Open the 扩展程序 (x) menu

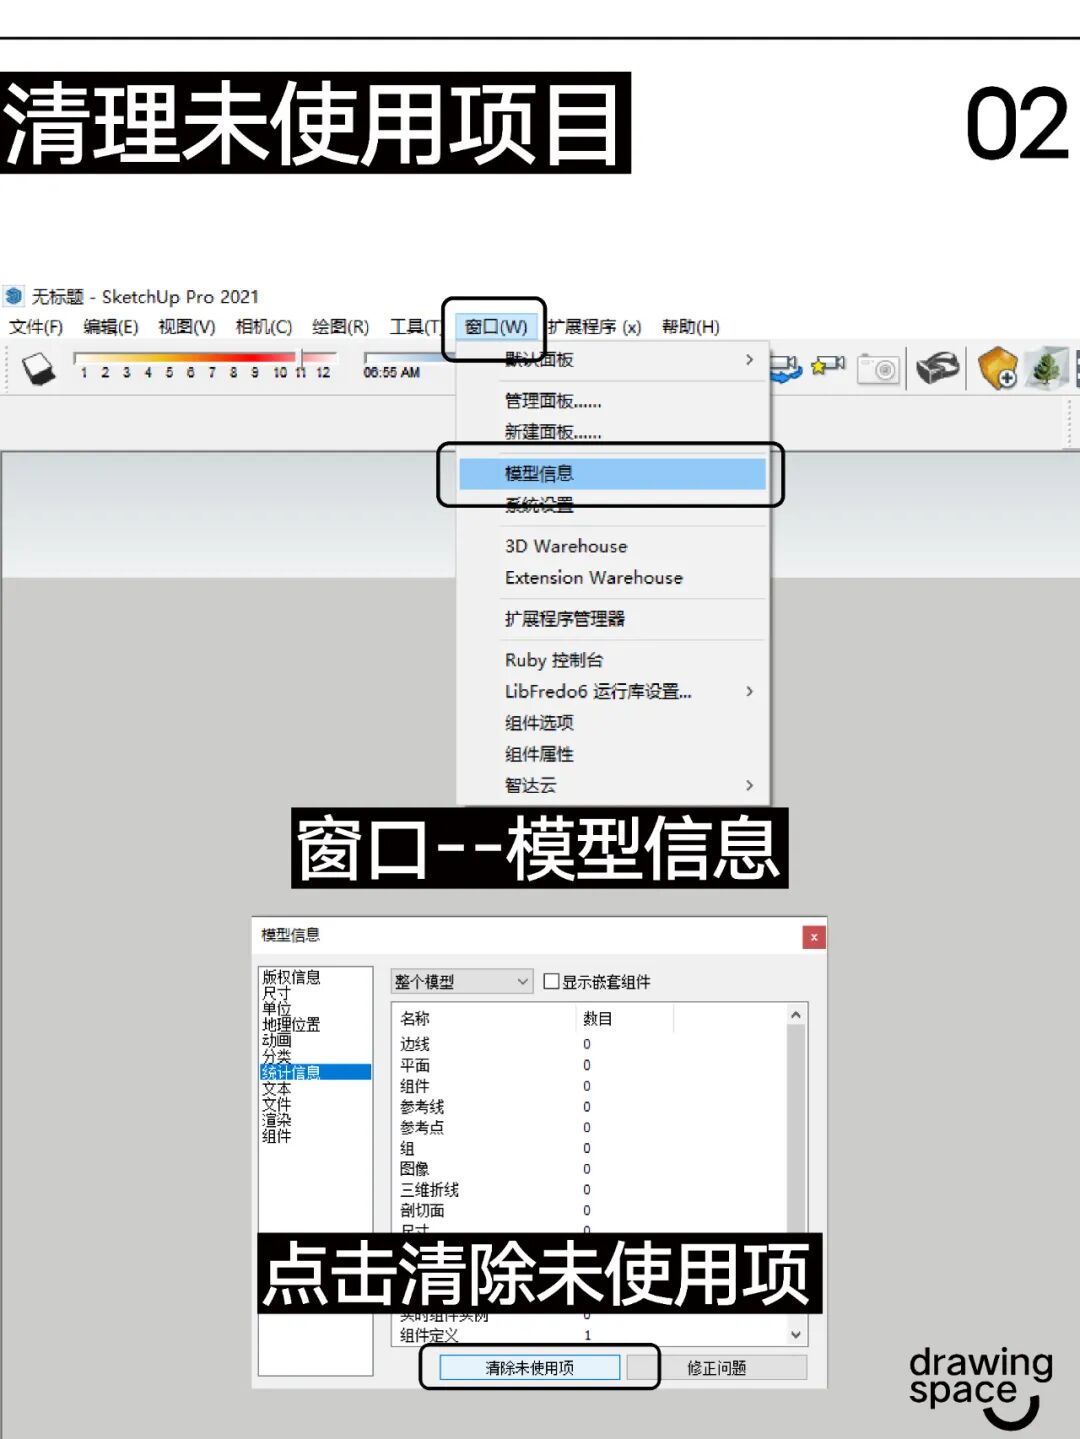[x=594, y=327]
